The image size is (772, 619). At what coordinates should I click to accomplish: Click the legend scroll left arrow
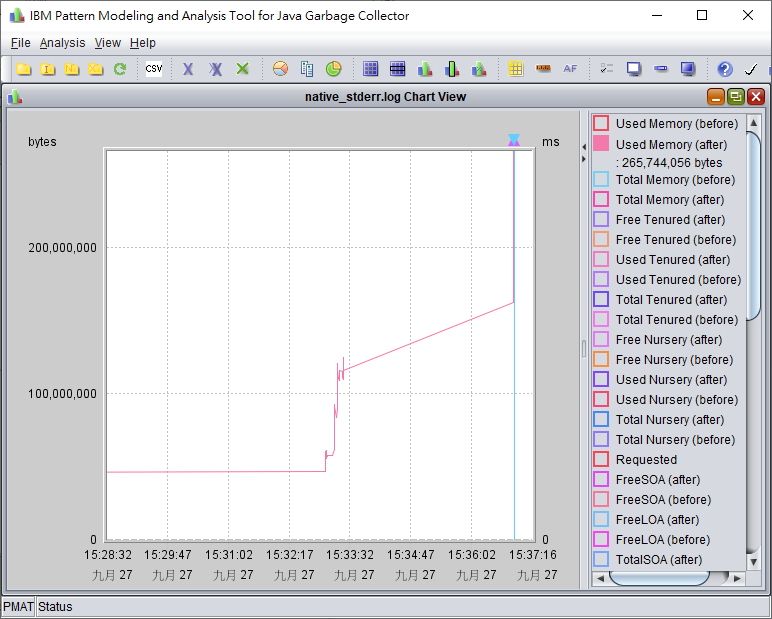(600, 579)
